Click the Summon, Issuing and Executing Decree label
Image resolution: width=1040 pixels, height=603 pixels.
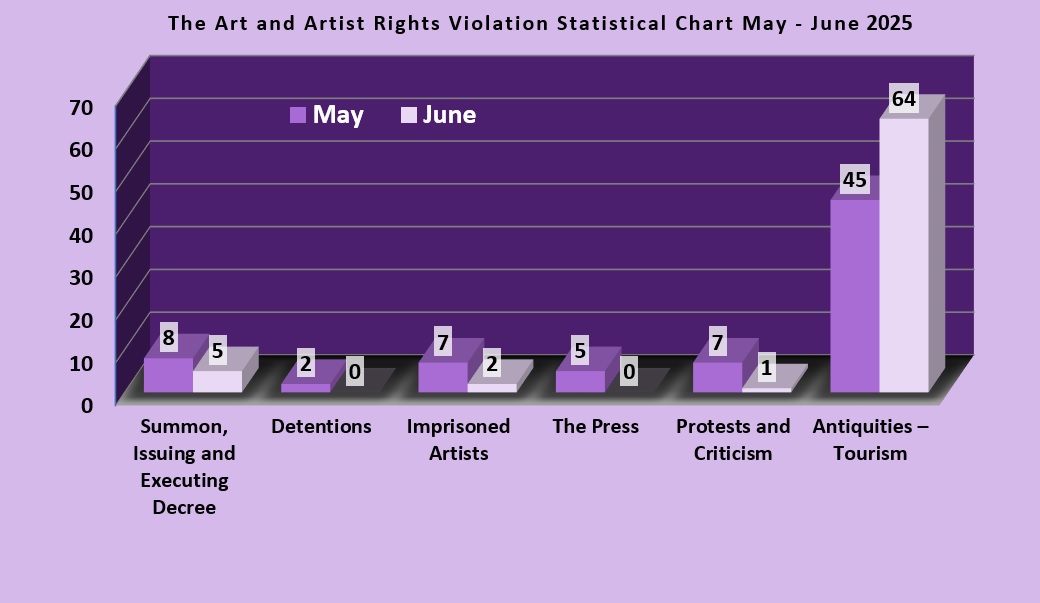(x=184, y=466)
